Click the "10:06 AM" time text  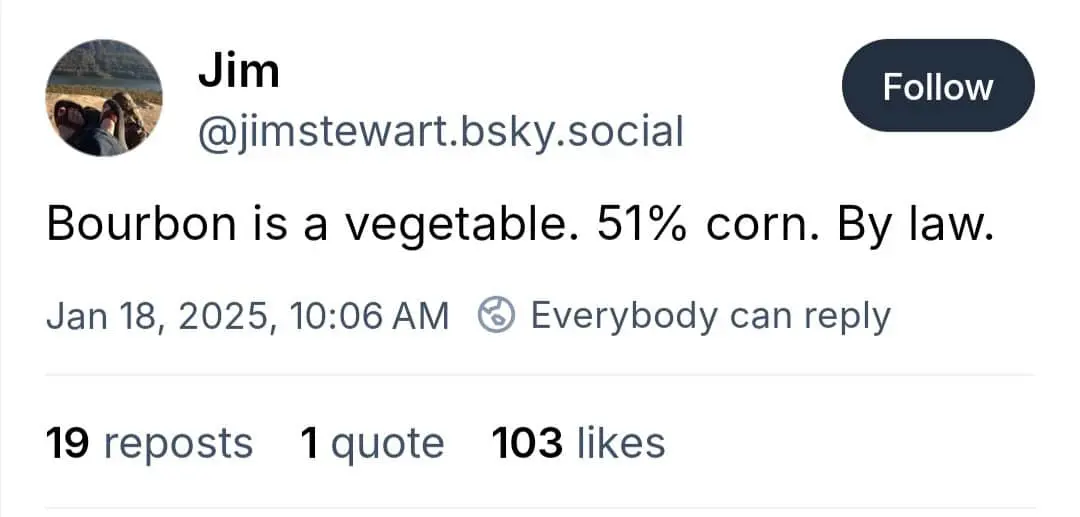369,316
